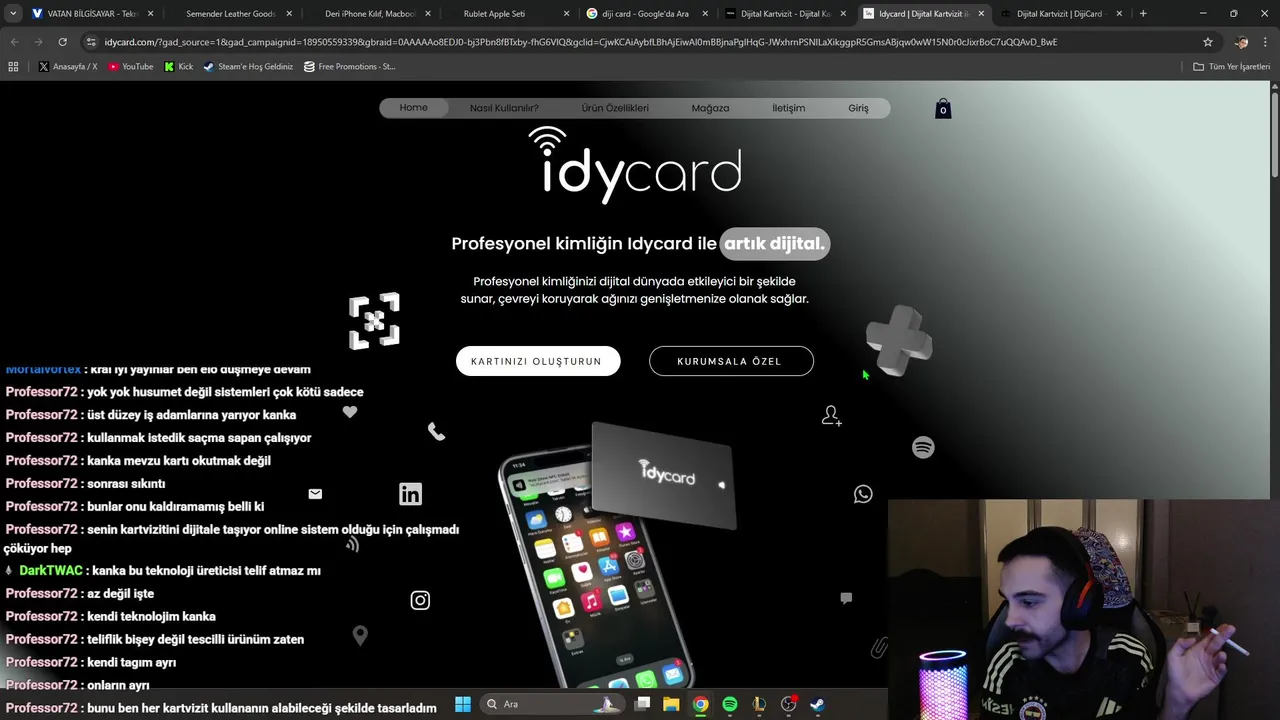The image size is (1280, 720).
Task: Switch to Semender Leather Goods tab
Action: coord(230,14)
